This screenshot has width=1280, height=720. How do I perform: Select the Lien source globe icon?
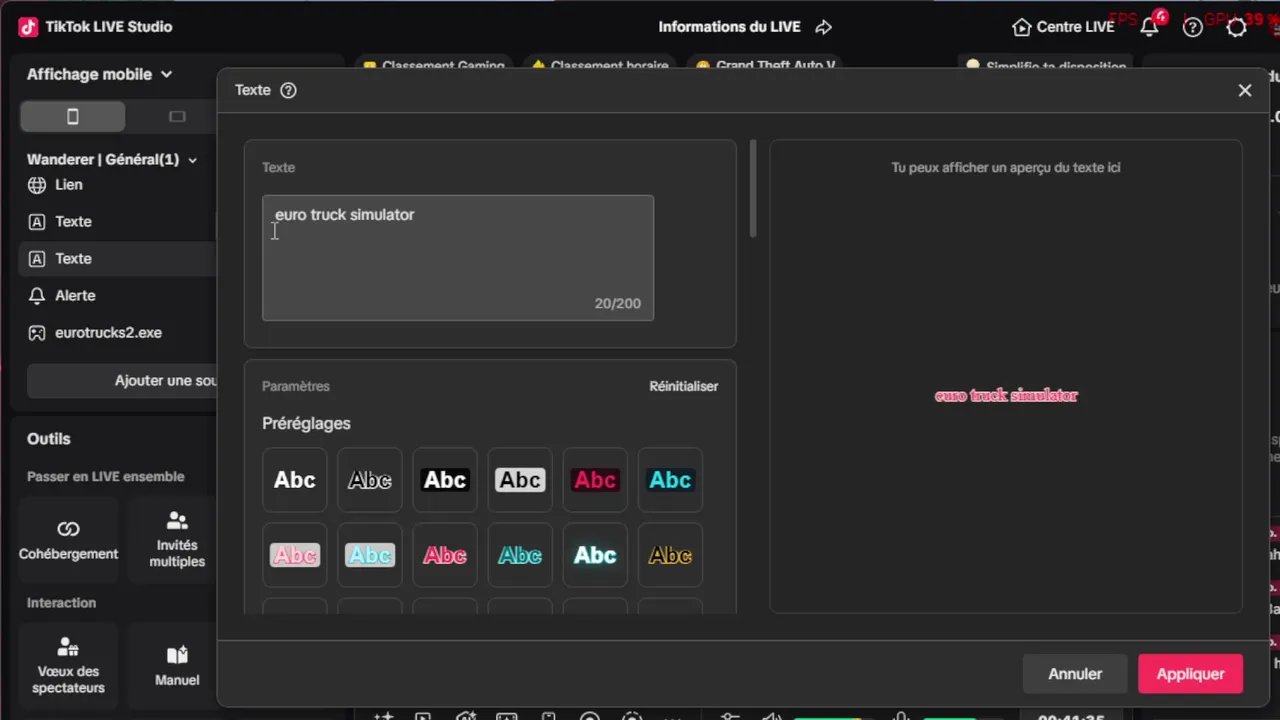[x=37, y=185]
